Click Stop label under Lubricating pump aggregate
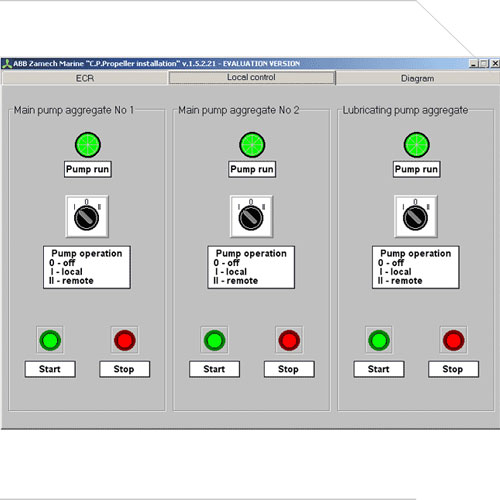The height and width of the screenshot is (500, 500). [x=453, y=369]
